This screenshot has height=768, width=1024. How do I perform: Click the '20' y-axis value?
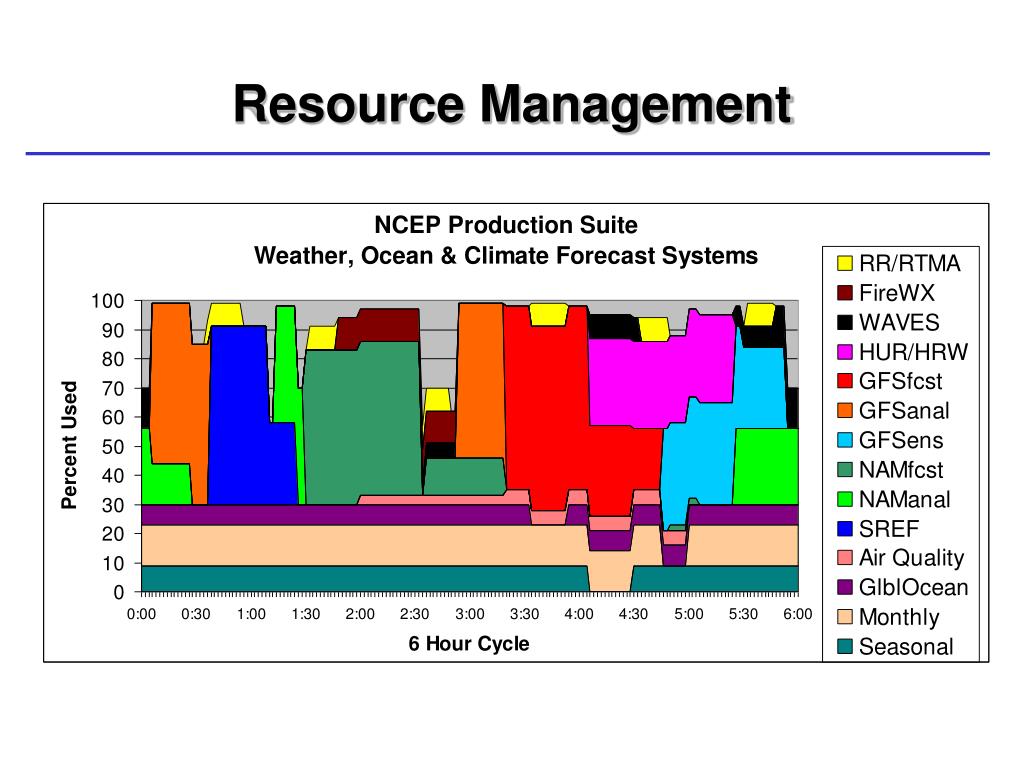click(112, 534)
